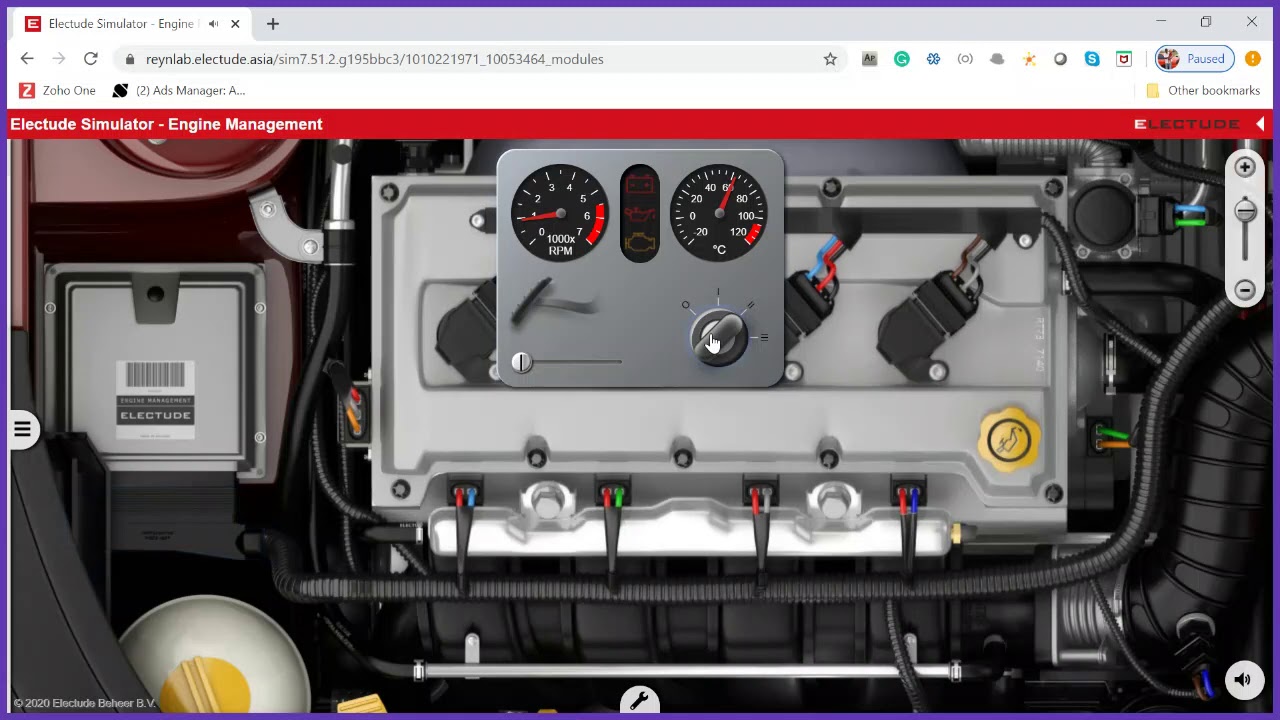
Task: Open the Skype extension
Action: coord(1092,59)
